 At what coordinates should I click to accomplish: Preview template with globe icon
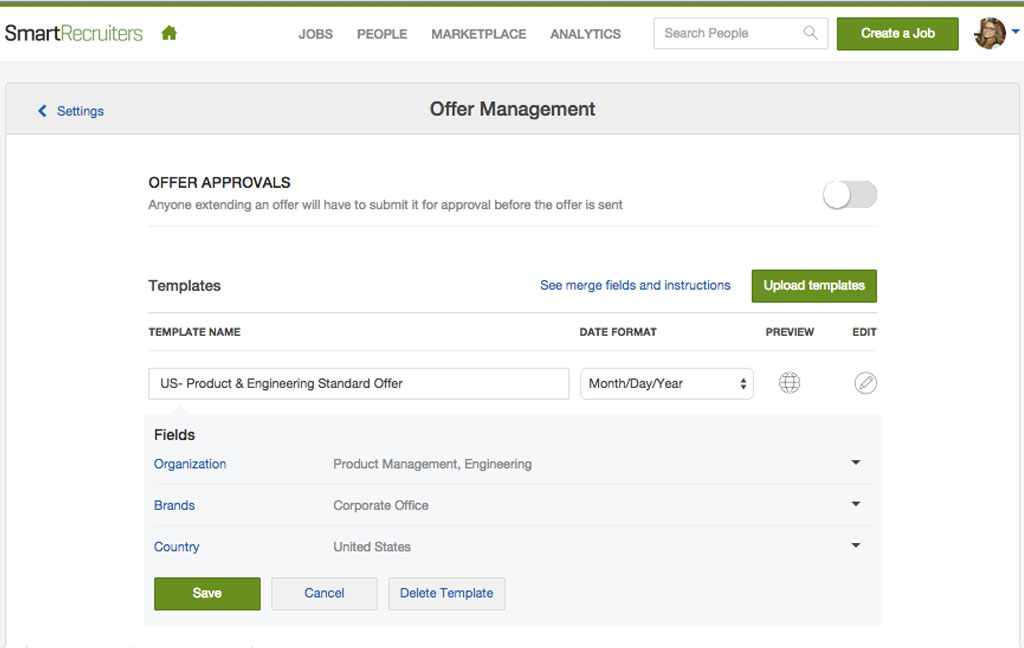tap(789, 383)
